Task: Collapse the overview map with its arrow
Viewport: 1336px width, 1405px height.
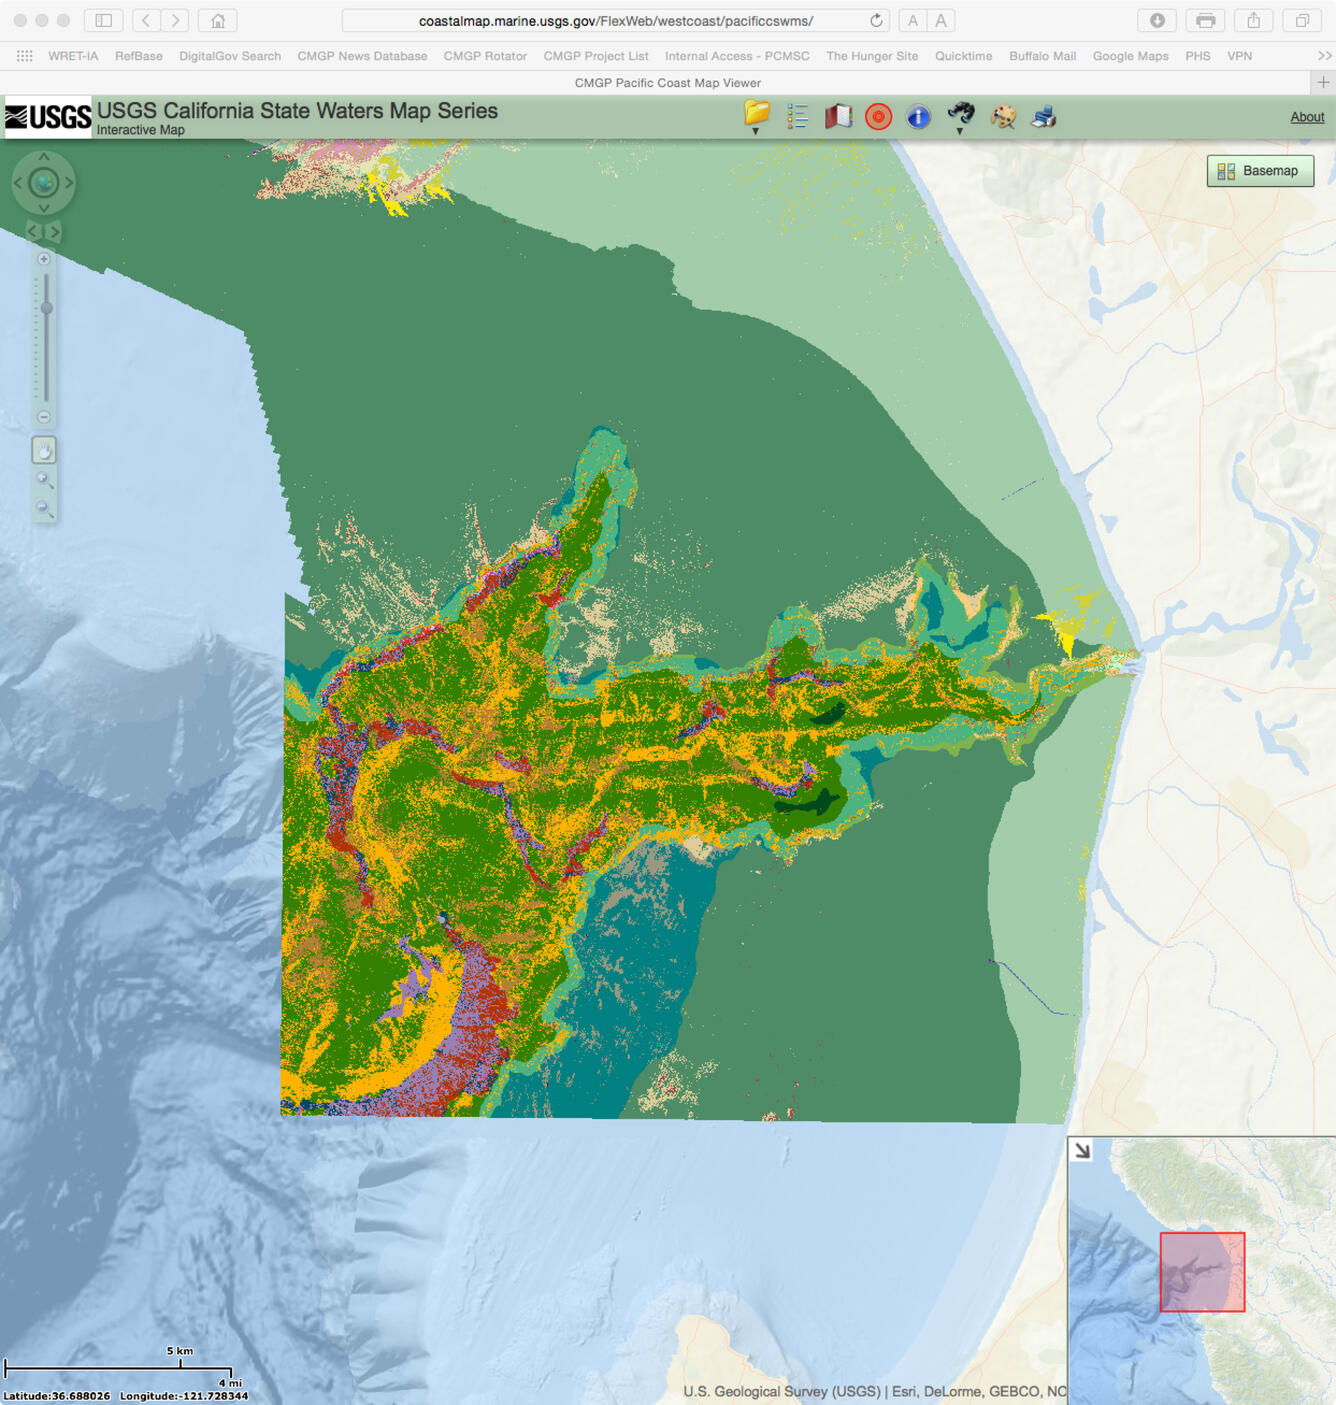Action: click(1082, 1149)
